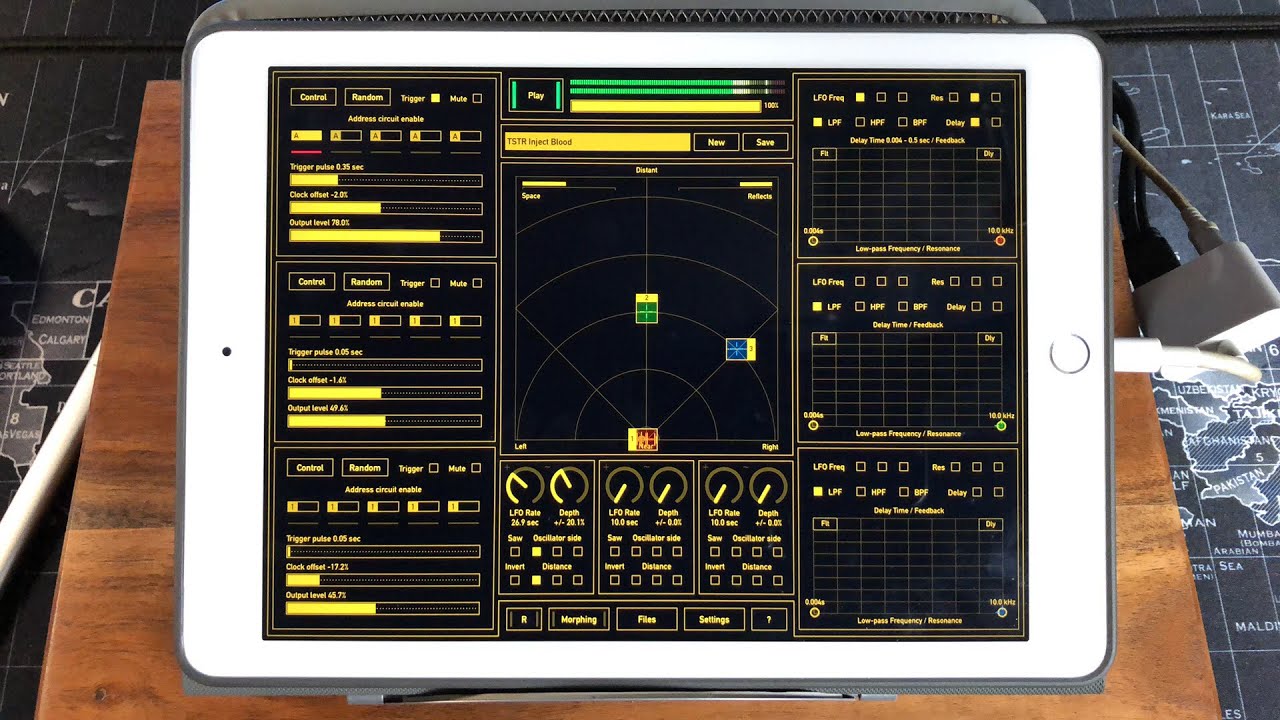Enable Mute in the Output level 78.0% panel

pyautogui.click(x=477, y=98)
